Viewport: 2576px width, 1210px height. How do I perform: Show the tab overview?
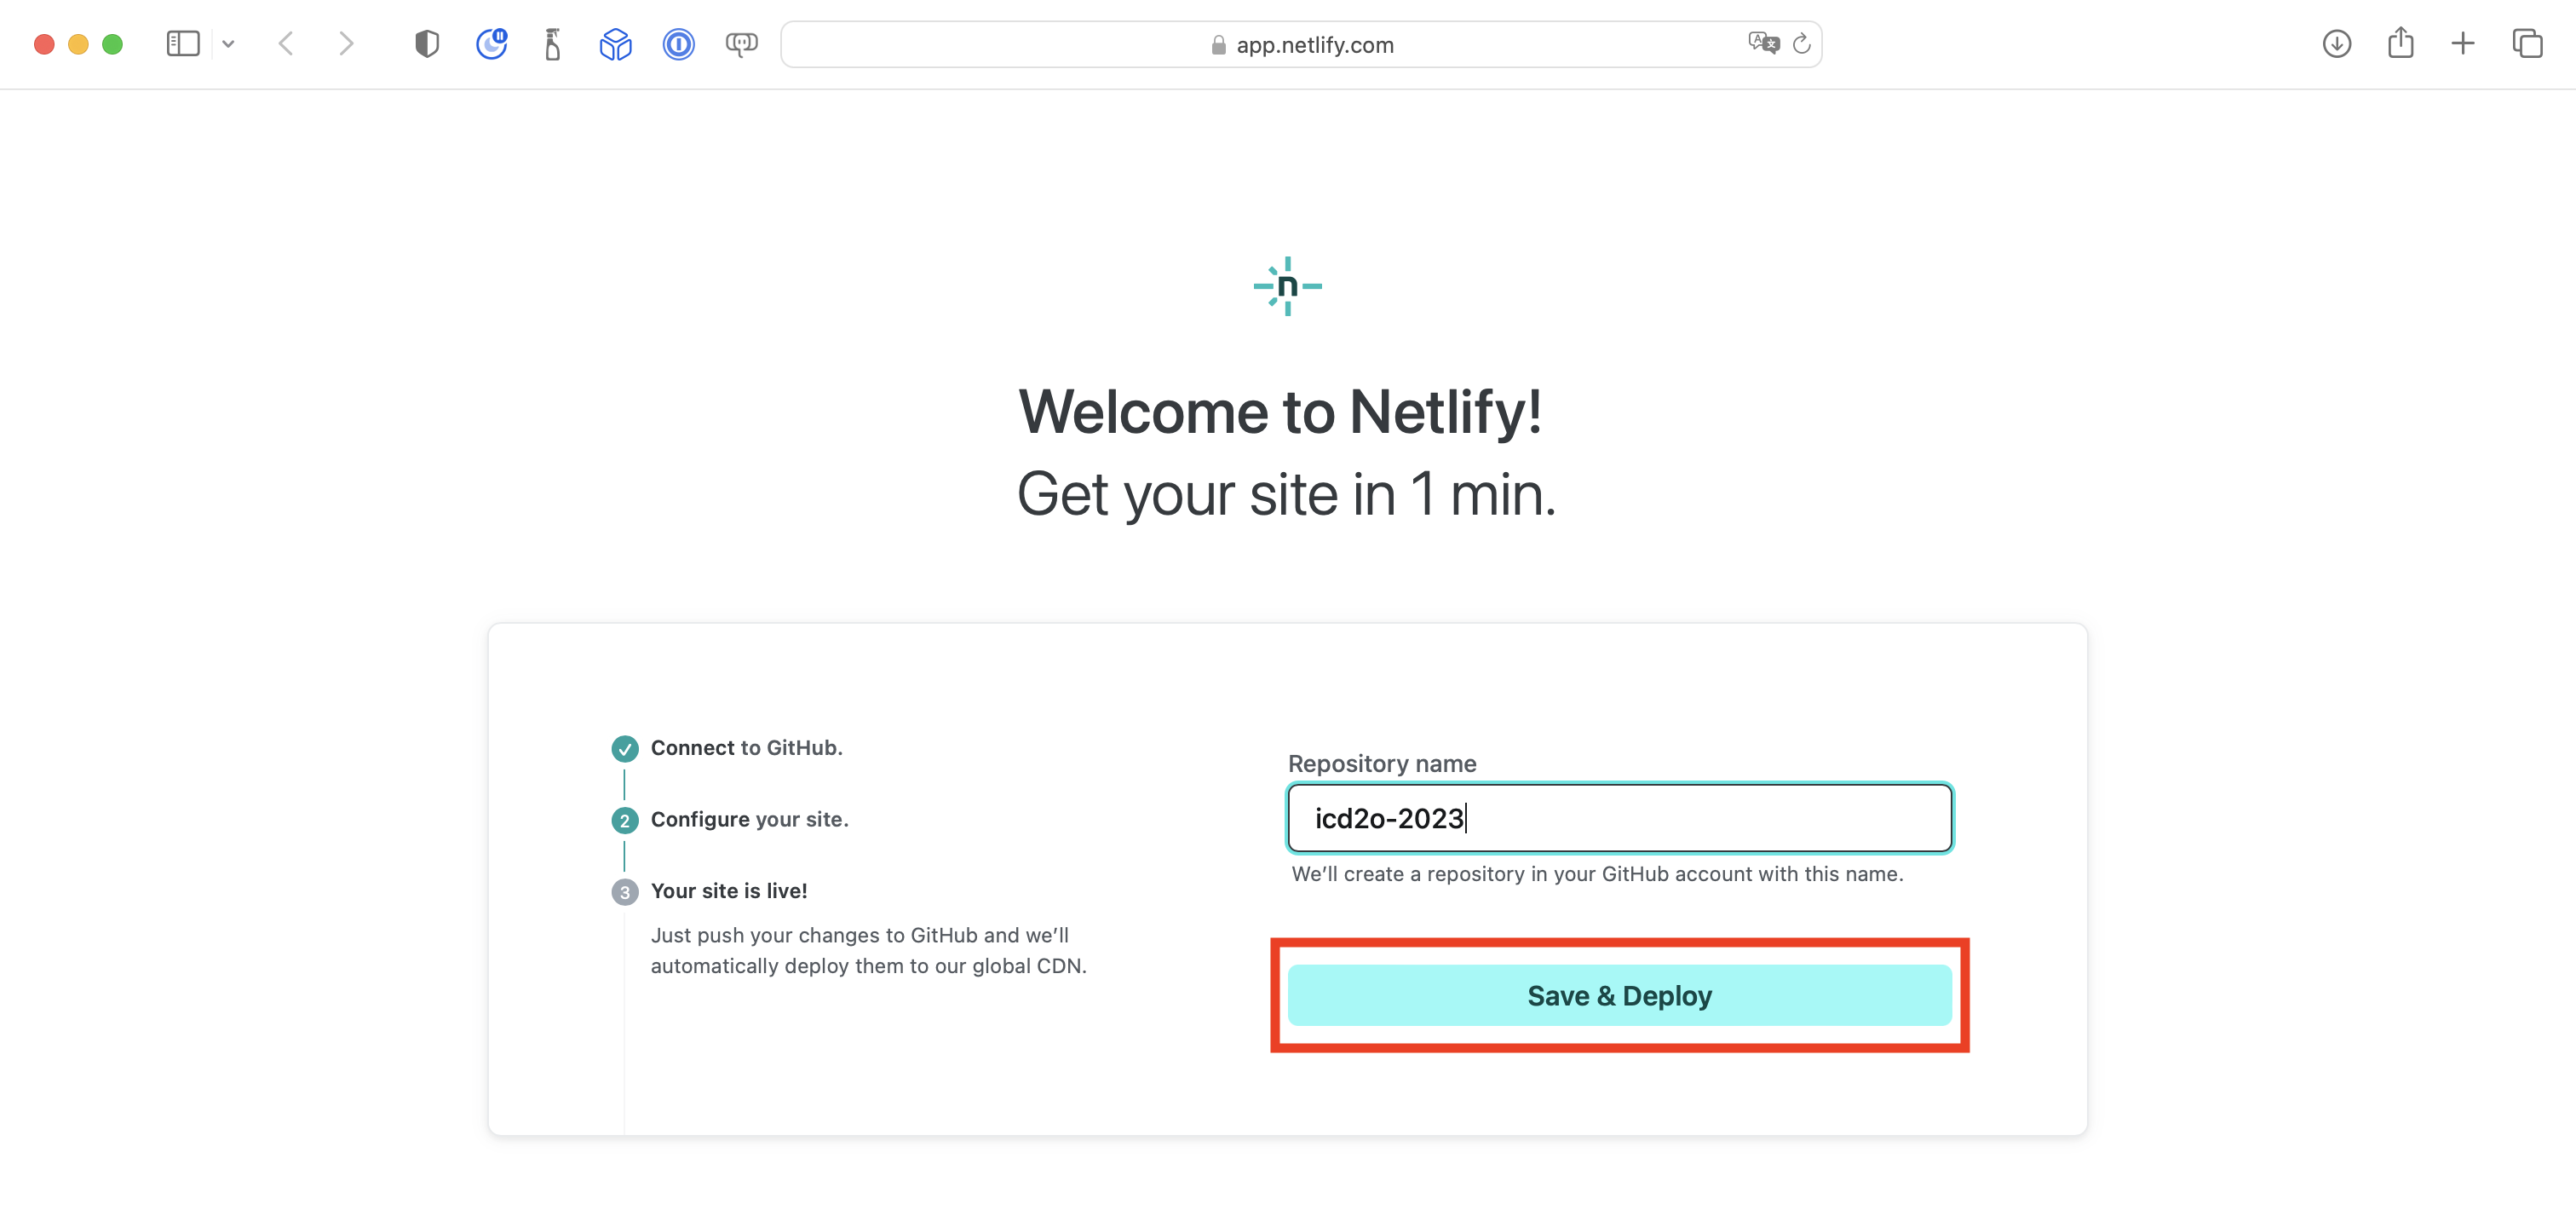(2527, 44)
